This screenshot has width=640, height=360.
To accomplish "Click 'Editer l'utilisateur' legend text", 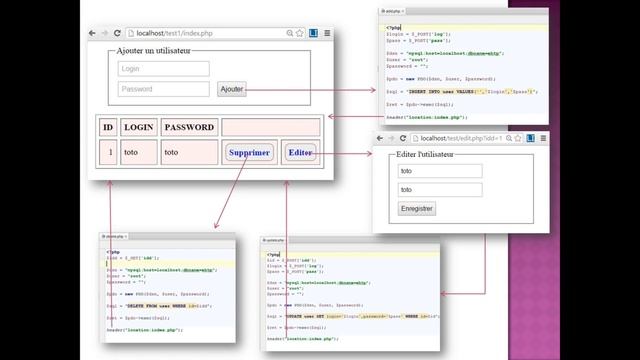I will tap(424, 154).
